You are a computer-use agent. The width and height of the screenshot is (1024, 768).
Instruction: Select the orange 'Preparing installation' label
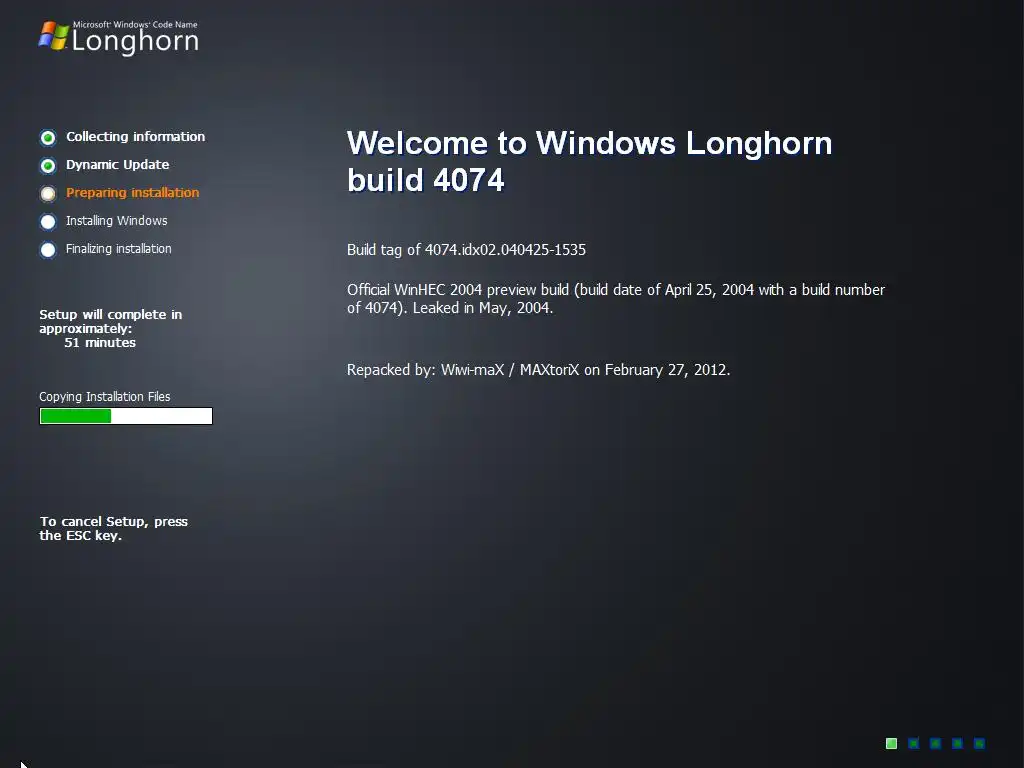[133, 193]
